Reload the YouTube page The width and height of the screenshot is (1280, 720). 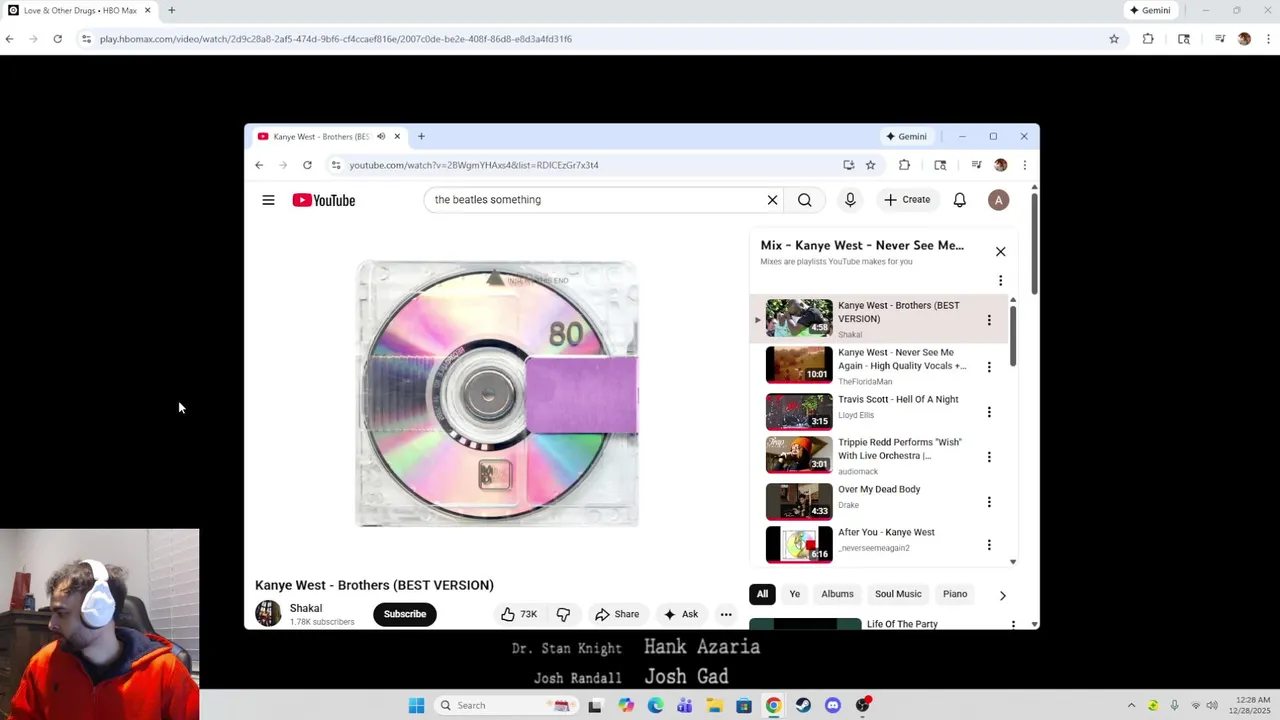pyautogui.click(x=307, y=165)
